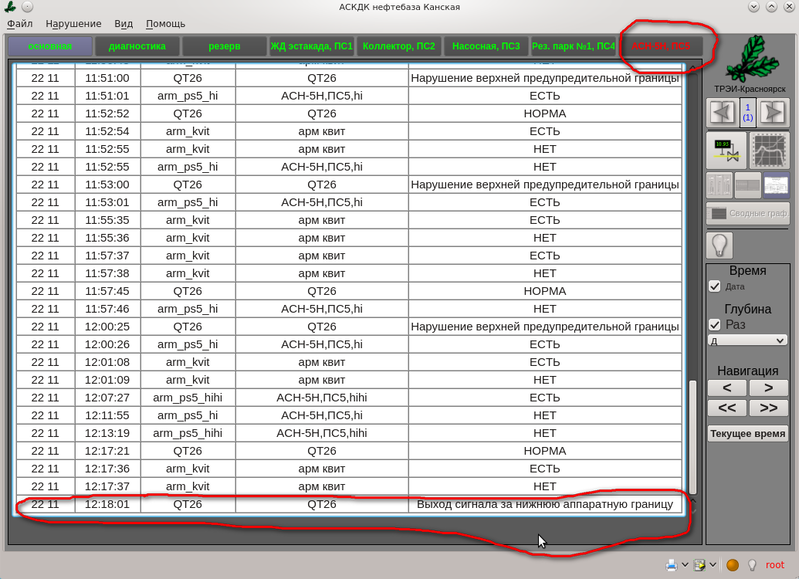Click the >> fast forward navigation button
The height and width of the screenshot is (579, 799).
point(769,407)
